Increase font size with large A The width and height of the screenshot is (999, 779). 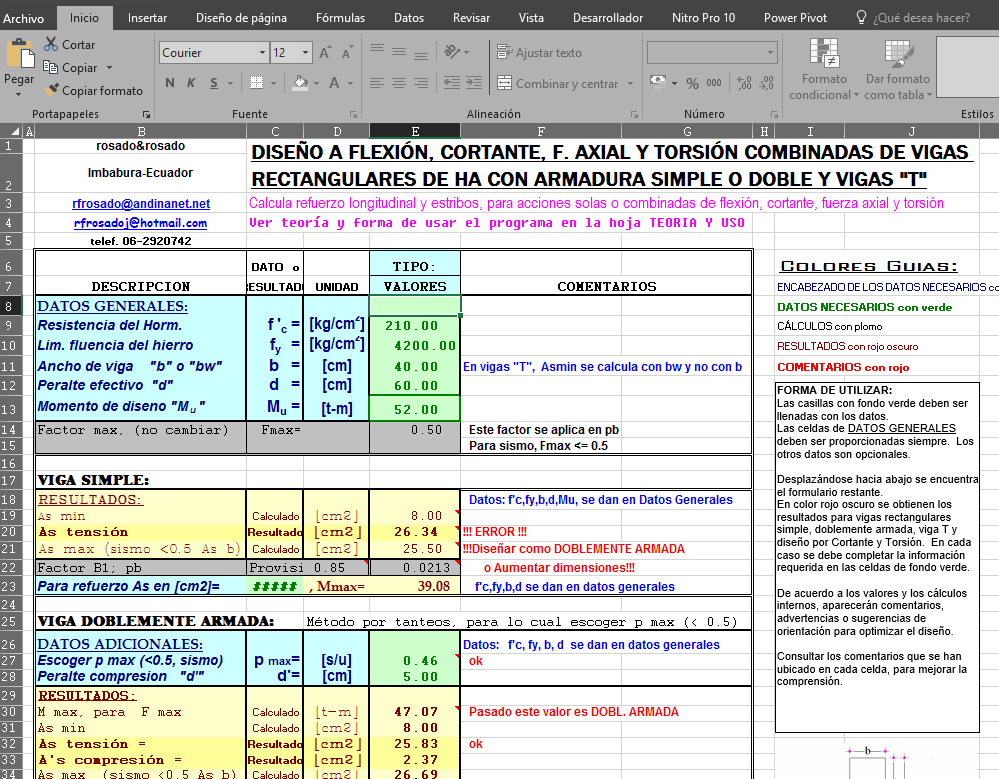pos(324,53)
